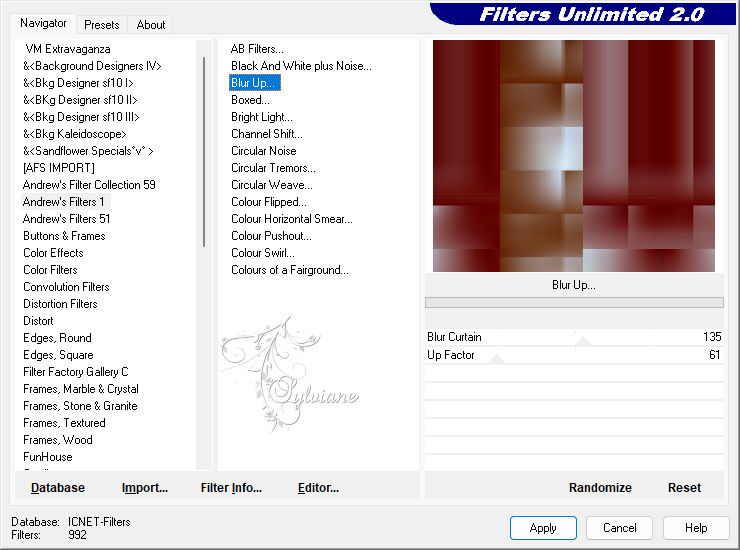
Task: Select Edges, Round group
Action: 57,338
